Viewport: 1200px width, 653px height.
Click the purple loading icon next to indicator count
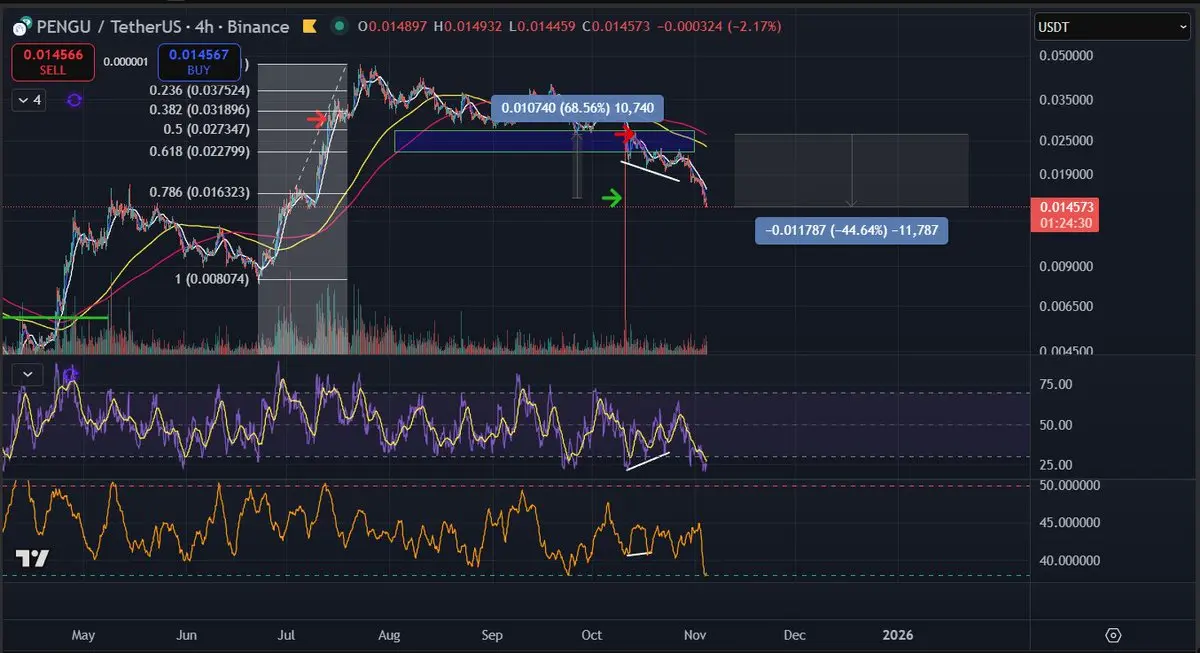[73, 100]
